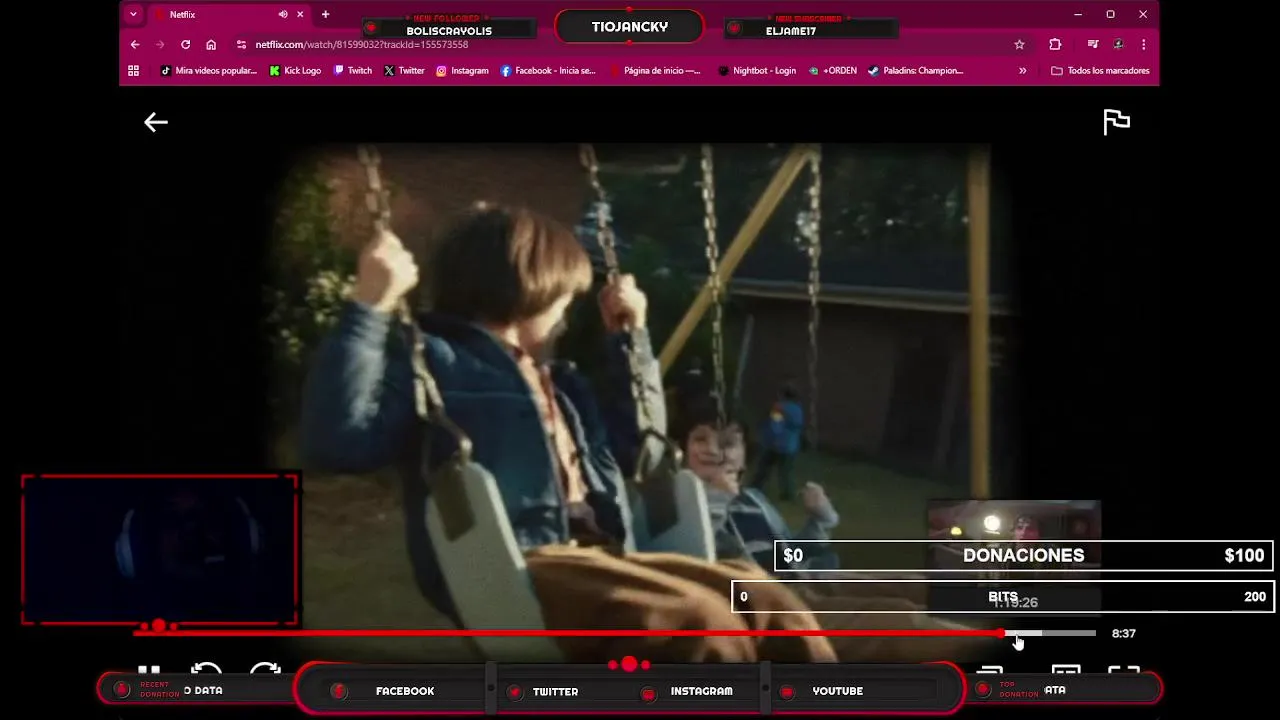Skip forward 10 seconds in the player

(265, 671)
